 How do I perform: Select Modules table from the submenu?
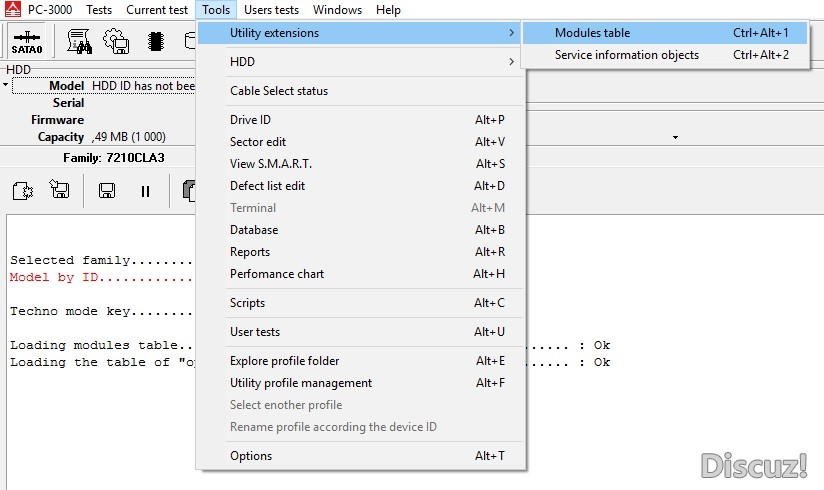[665, 33]
